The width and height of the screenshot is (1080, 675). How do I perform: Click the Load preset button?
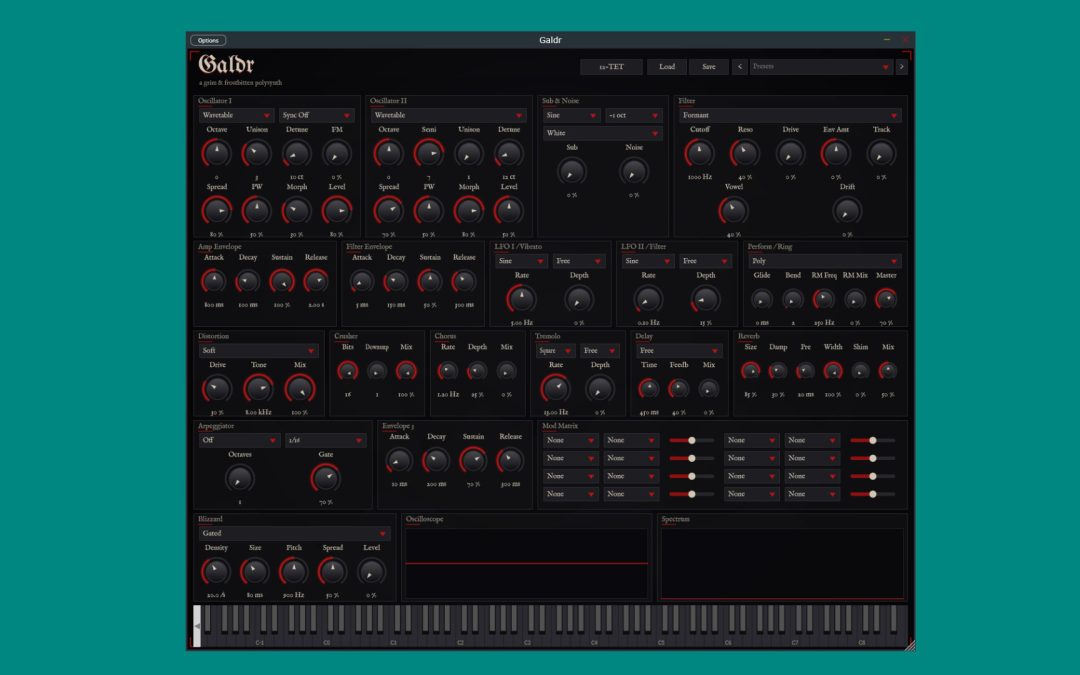tap(667, 67)
